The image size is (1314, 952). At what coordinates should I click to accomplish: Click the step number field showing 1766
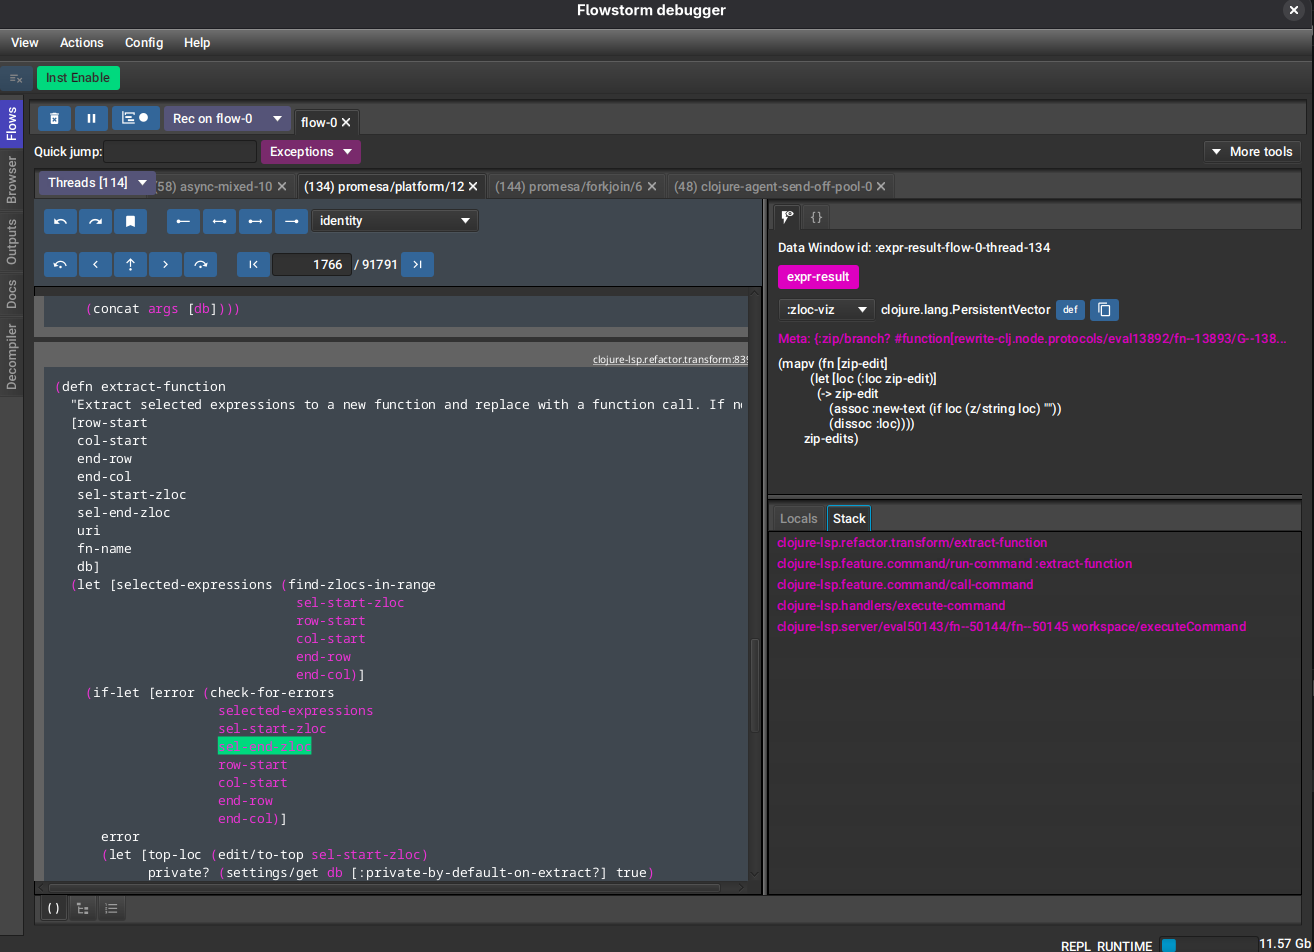311,265
